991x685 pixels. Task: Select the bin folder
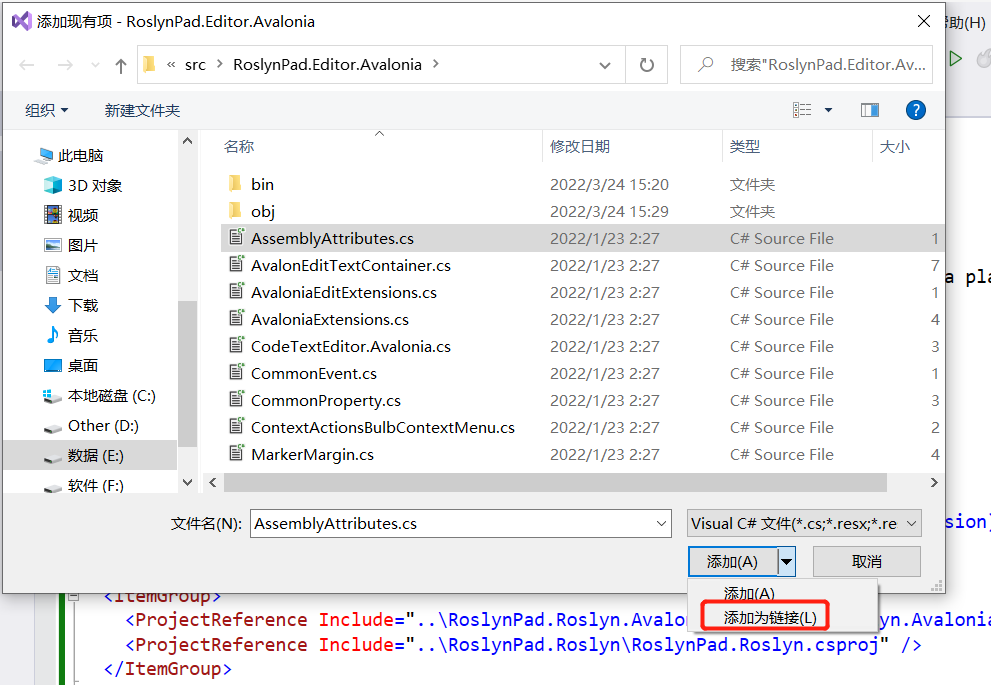(262, 185)
